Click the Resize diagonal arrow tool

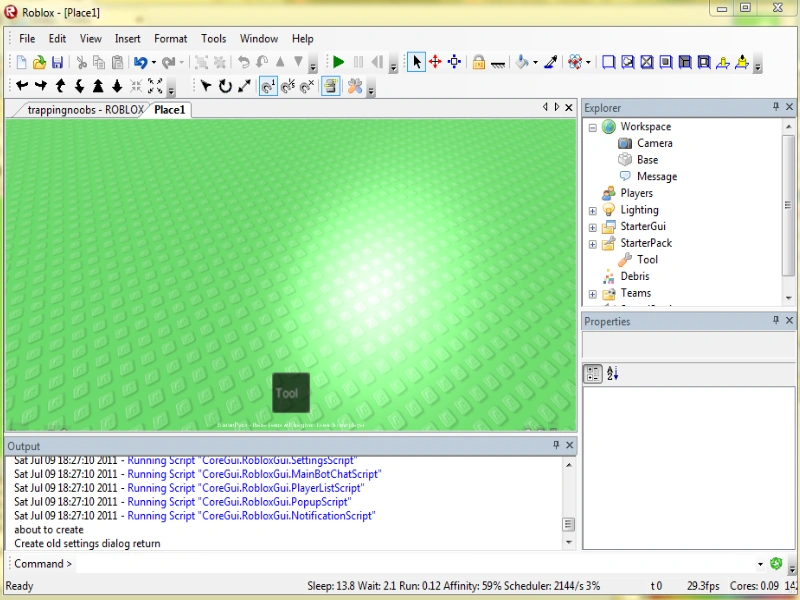(x=244, y=87)
